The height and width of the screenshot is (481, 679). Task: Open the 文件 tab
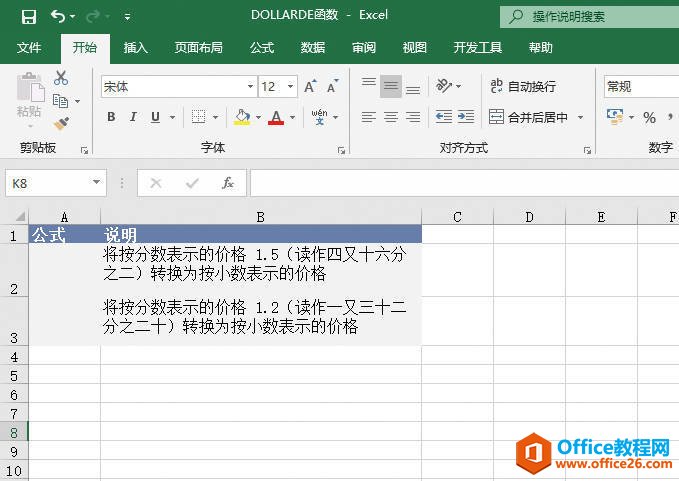click(x=29, y=48)
